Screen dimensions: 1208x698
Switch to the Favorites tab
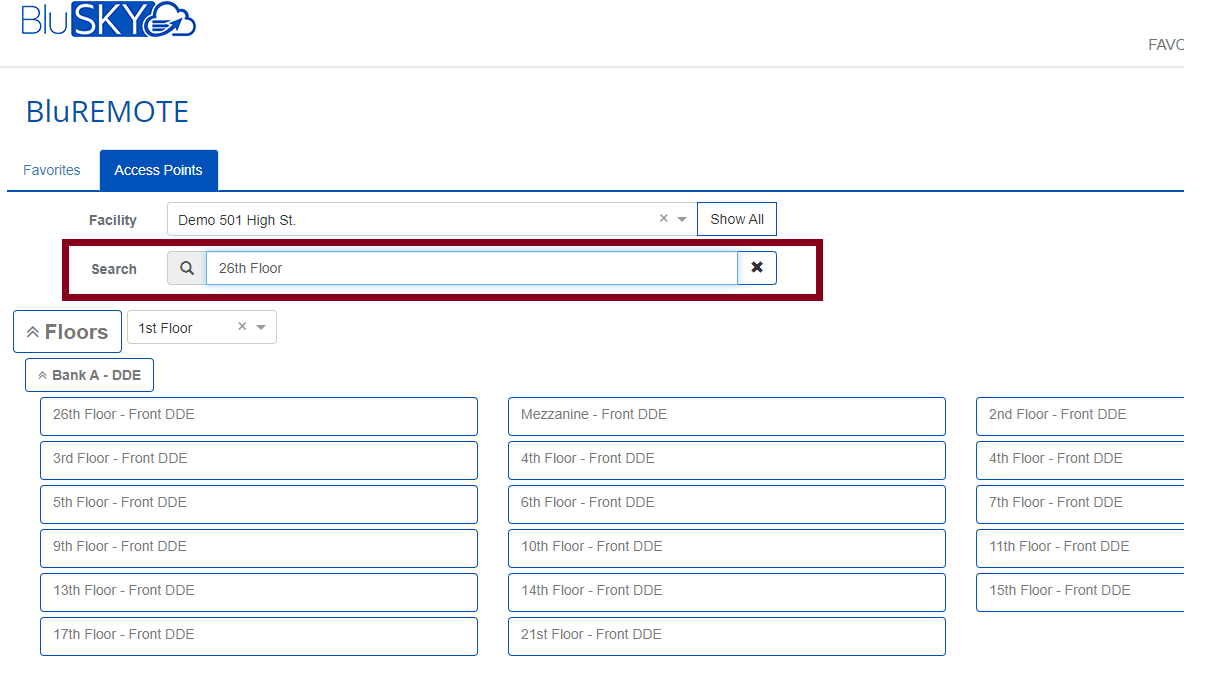[x=52, y=170]
